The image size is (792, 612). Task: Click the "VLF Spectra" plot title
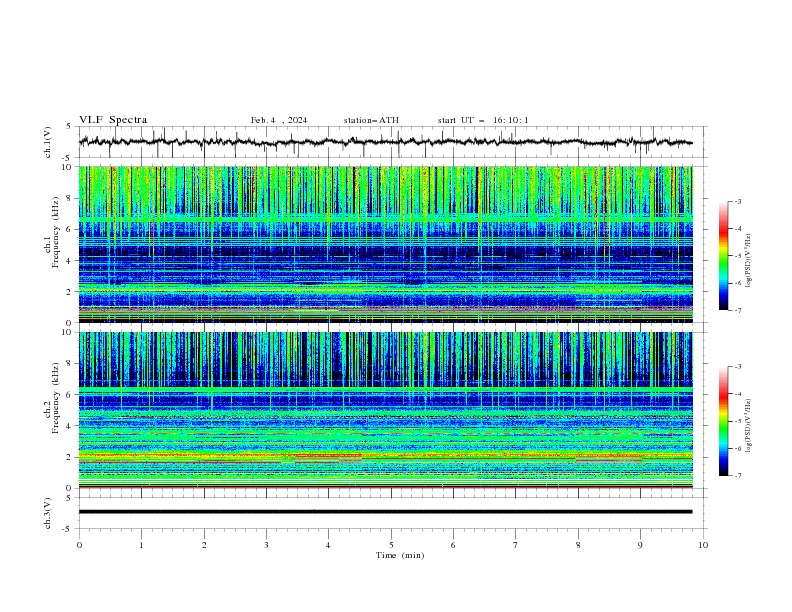[x=113, y=120]
